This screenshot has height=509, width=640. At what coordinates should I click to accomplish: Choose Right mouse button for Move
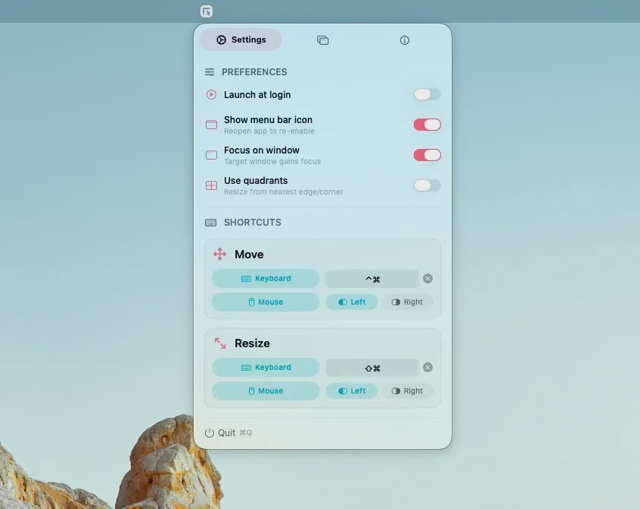407,302
